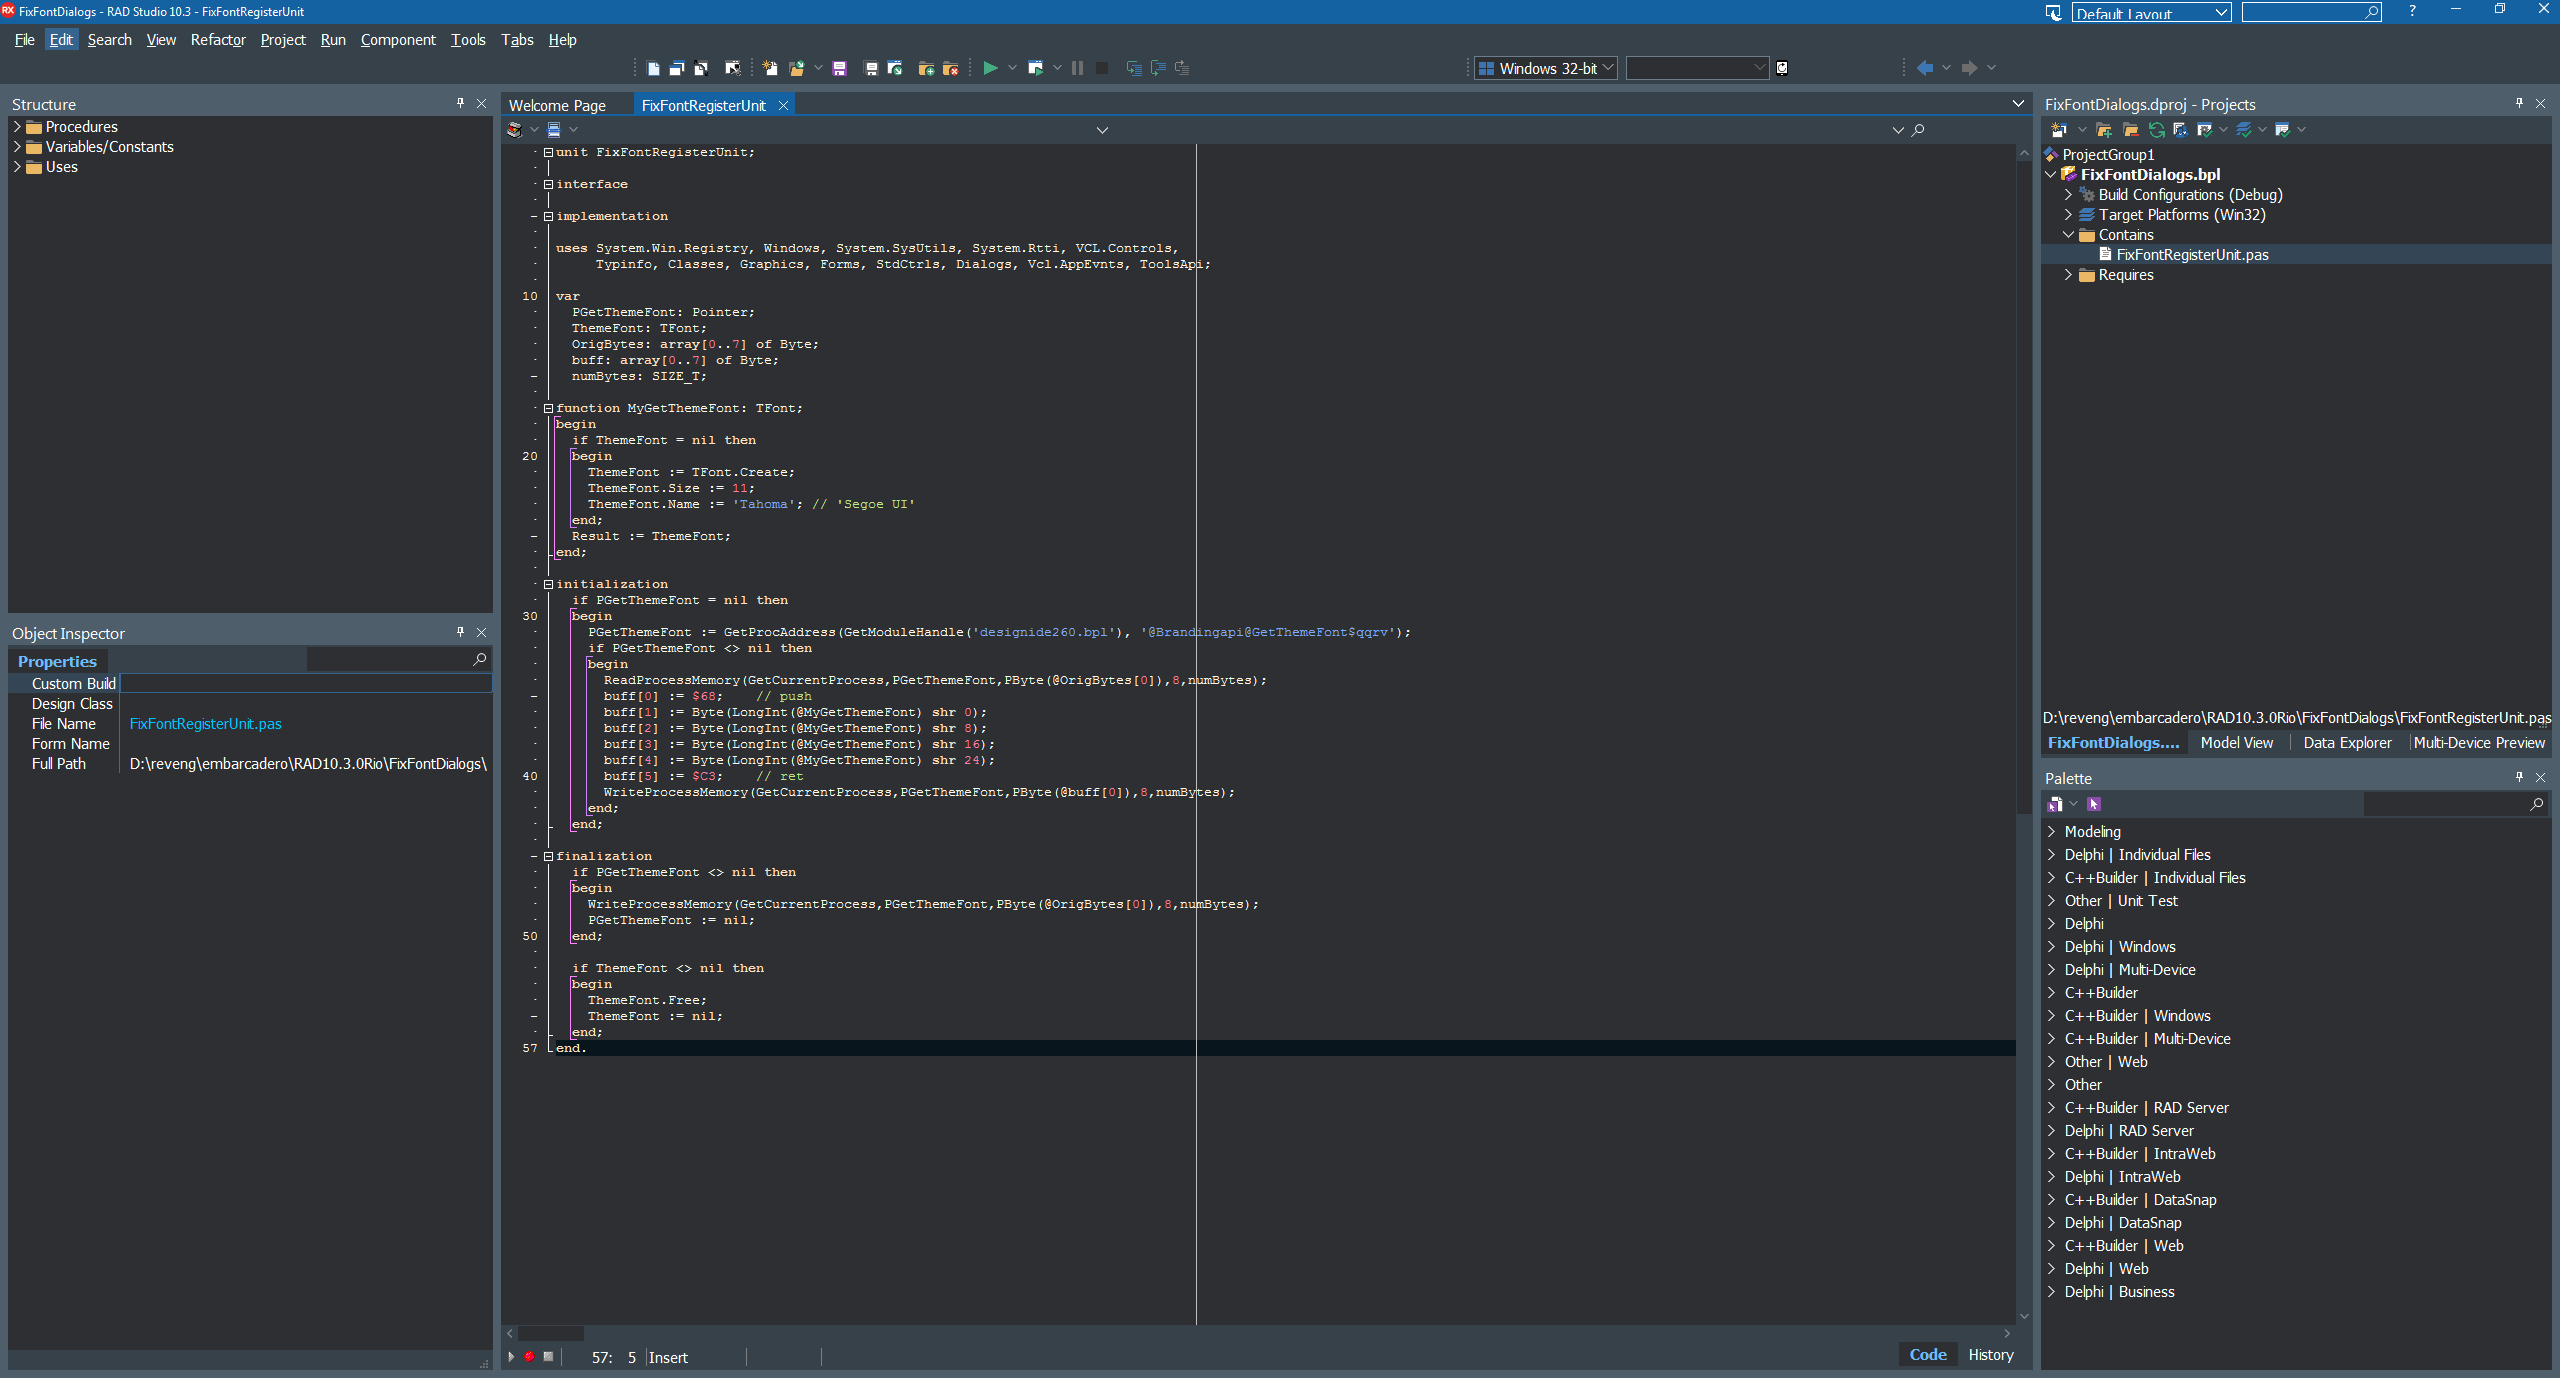
Task: Switch to the Welcome Page tab
Action: pyautogui.click(x=557, y=105)
